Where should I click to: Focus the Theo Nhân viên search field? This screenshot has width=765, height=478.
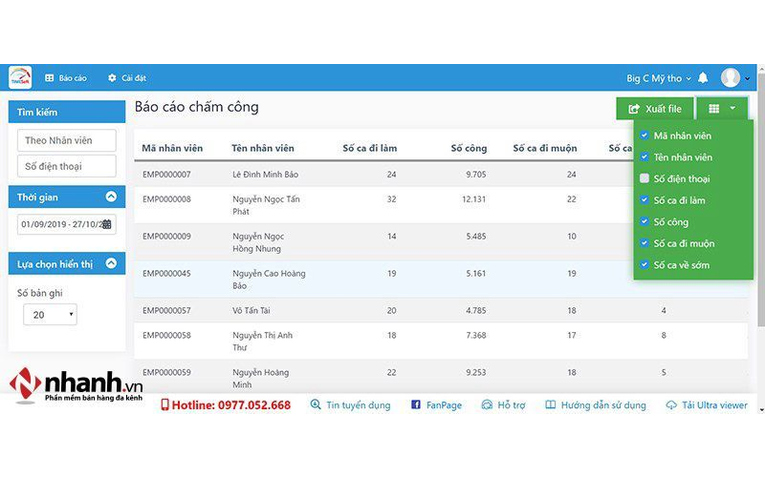click(67, 140)
